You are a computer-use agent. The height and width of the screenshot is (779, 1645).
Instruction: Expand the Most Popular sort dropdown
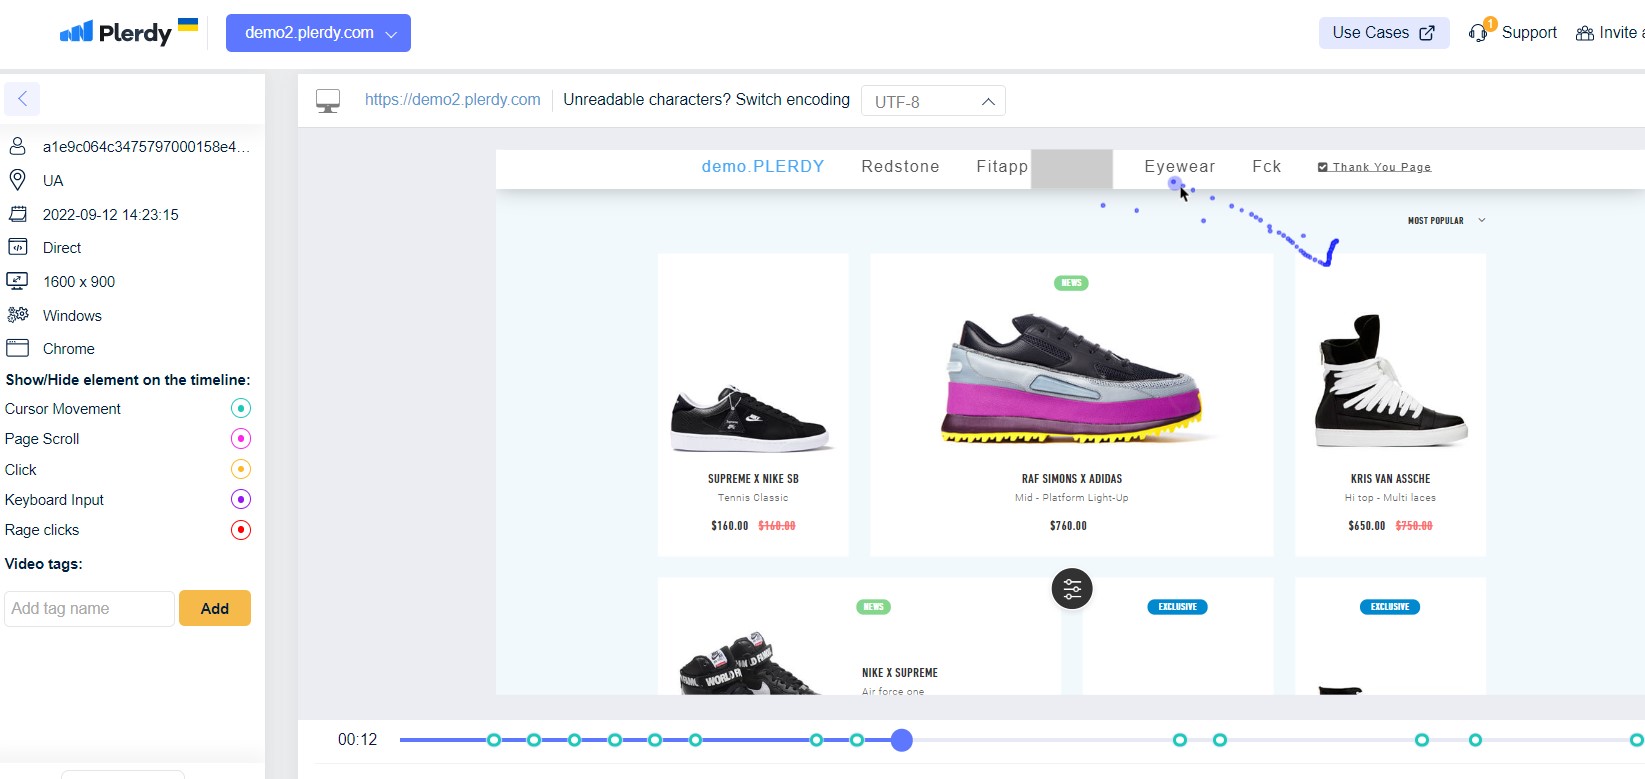[1446, 220]
